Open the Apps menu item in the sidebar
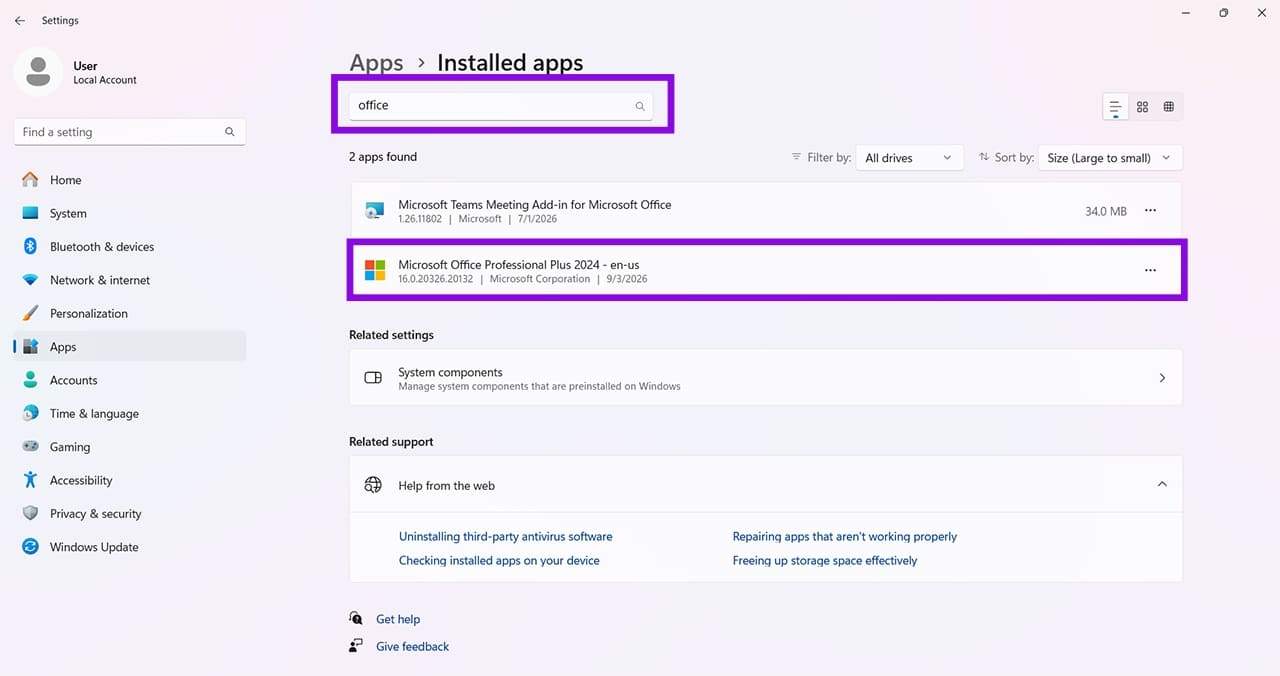This screenshot has width=1280, height=676. (x=130, y=347)
